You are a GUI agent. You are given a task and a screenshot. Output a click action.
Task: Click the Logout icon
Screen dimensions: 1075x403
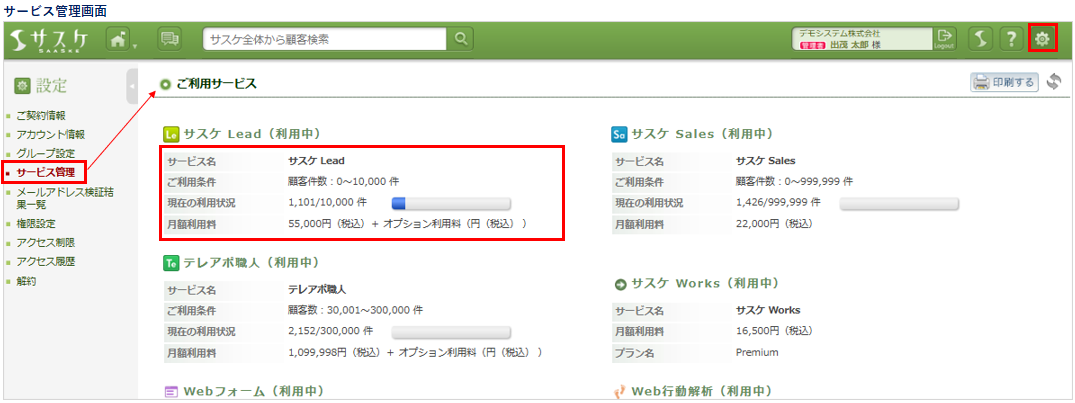pos(944,38)
